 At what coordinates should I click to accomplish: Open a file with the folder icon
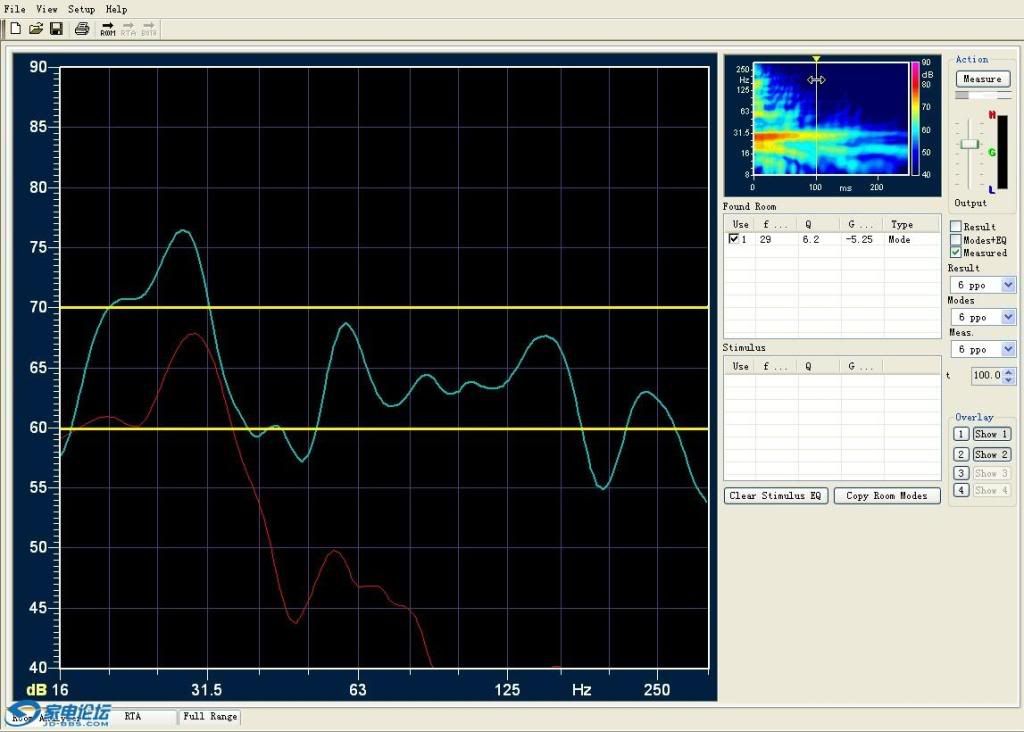36,29
